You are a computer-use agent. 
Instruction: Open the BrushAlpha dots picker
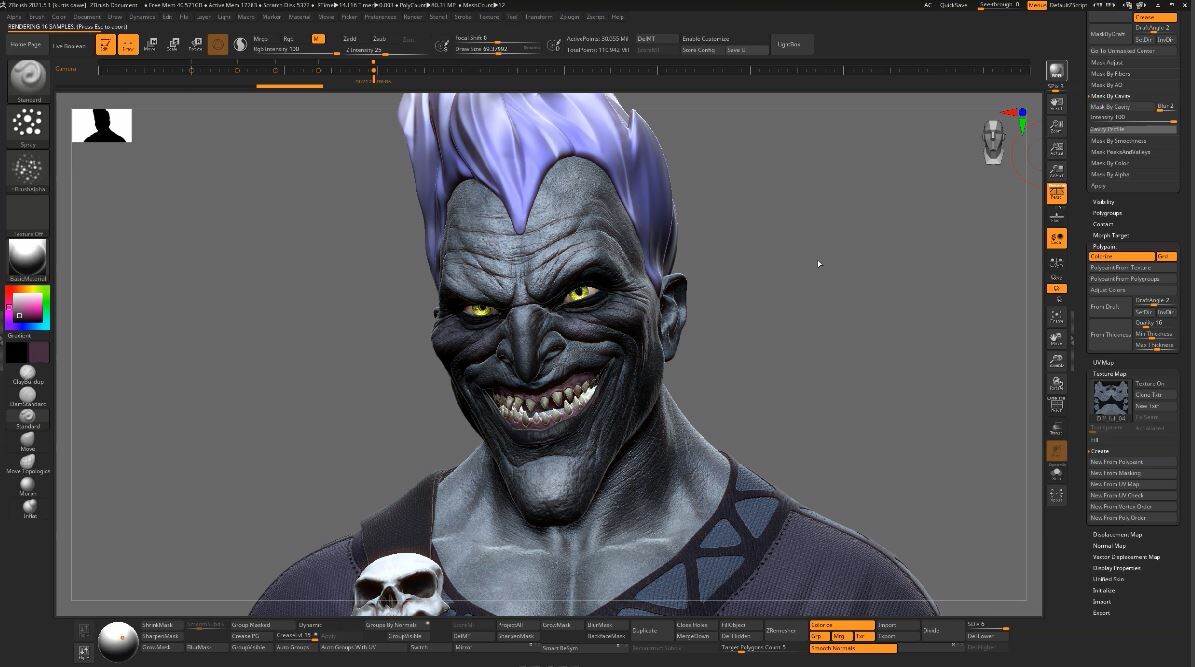pyautogui.click(x=28, y=172)
